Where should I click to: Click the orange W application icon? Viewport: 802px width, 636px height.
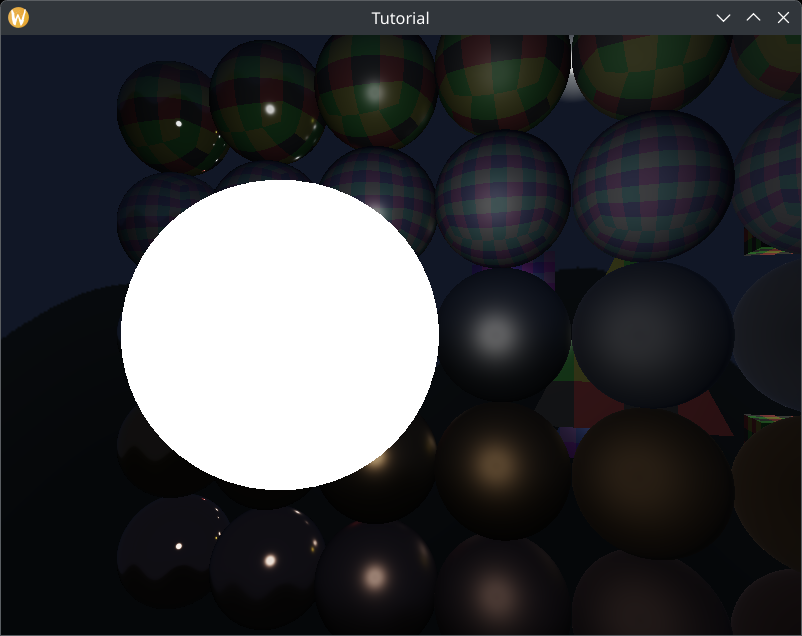[16, 17]
